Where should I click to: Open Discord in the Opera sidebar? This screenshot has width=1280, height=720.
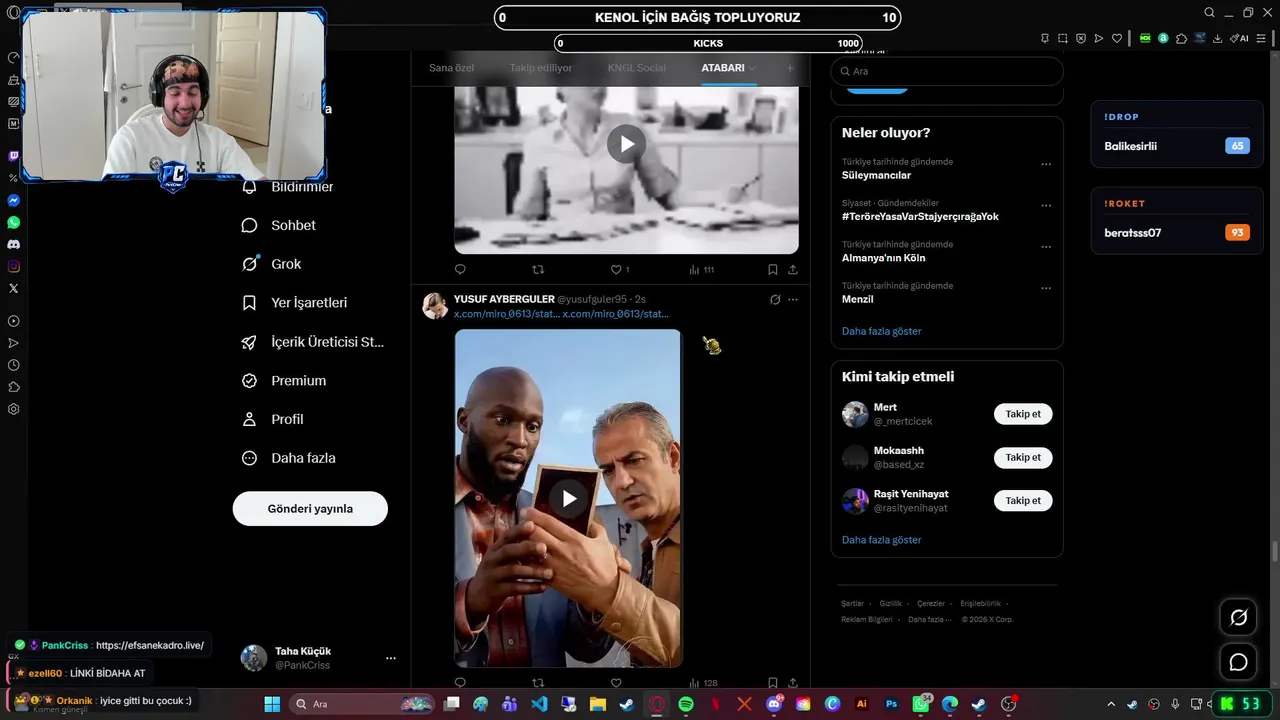click(x=13, y=244)
